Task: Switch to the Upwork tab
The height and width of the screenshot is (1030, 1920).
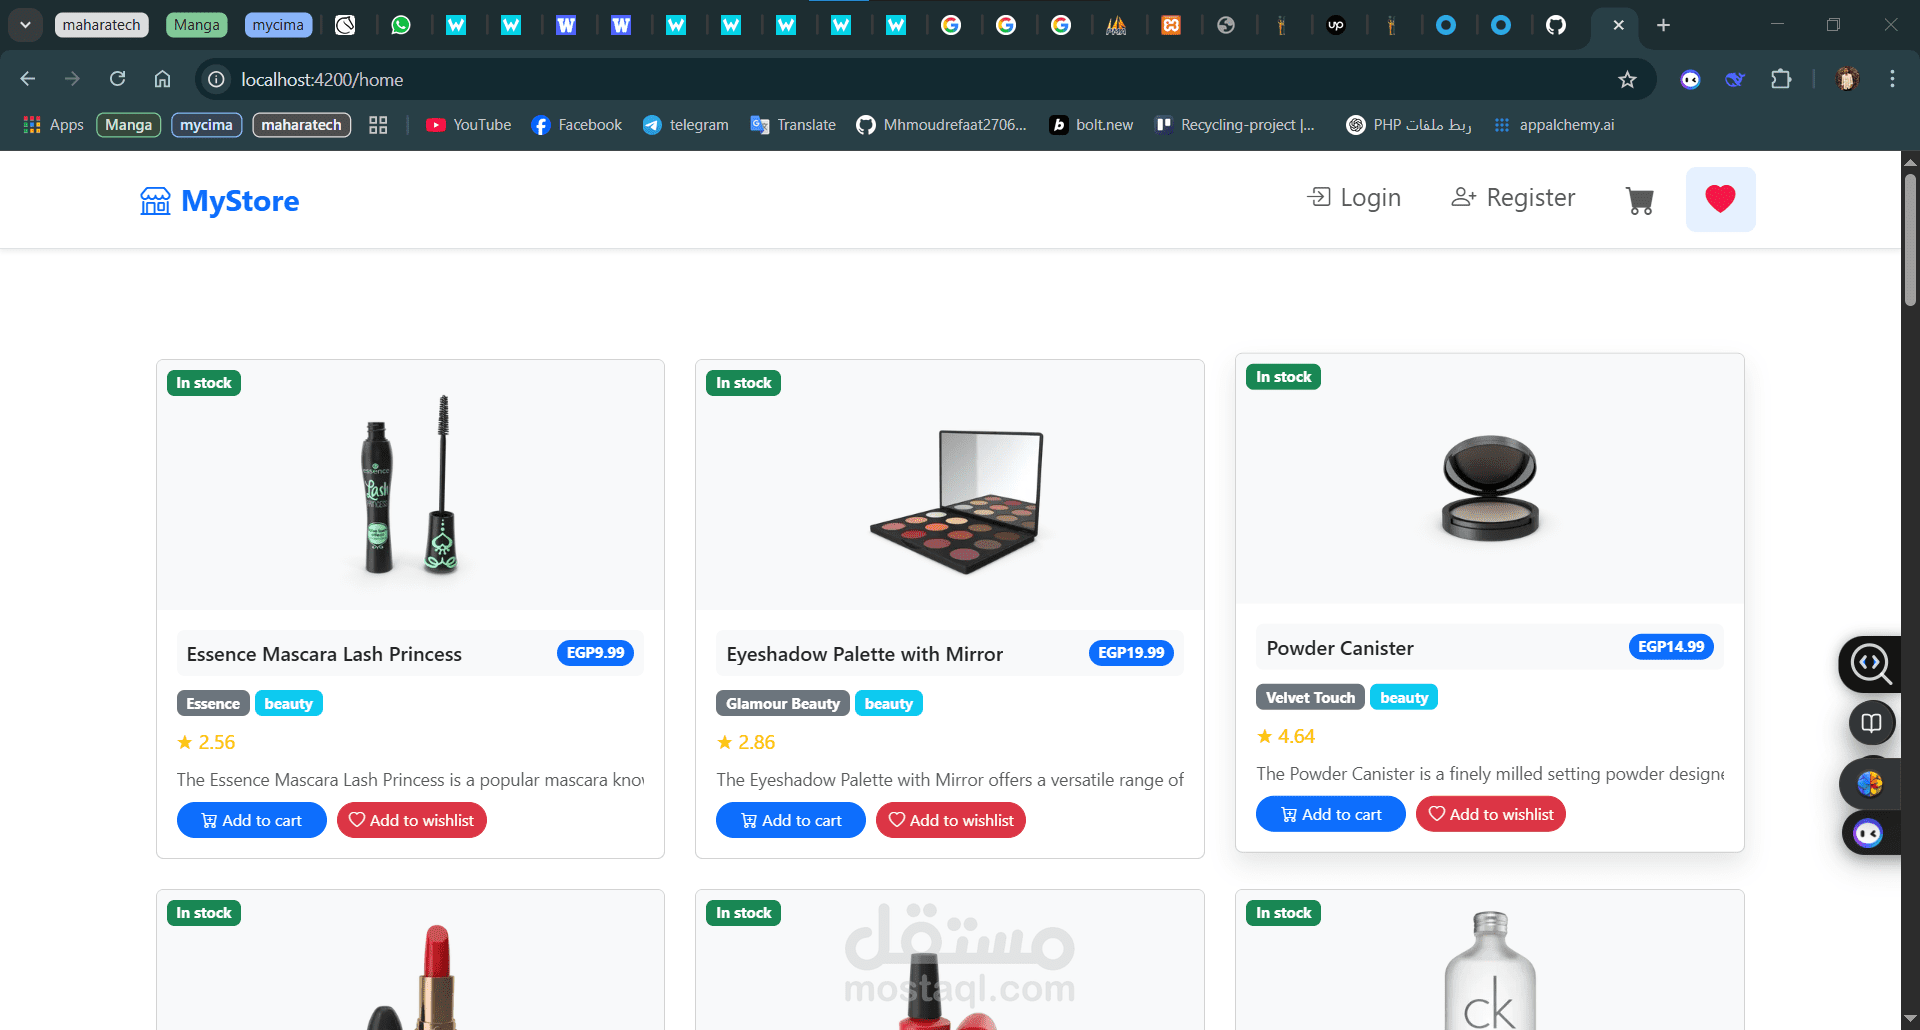Action: click(x=1336, y=25)
